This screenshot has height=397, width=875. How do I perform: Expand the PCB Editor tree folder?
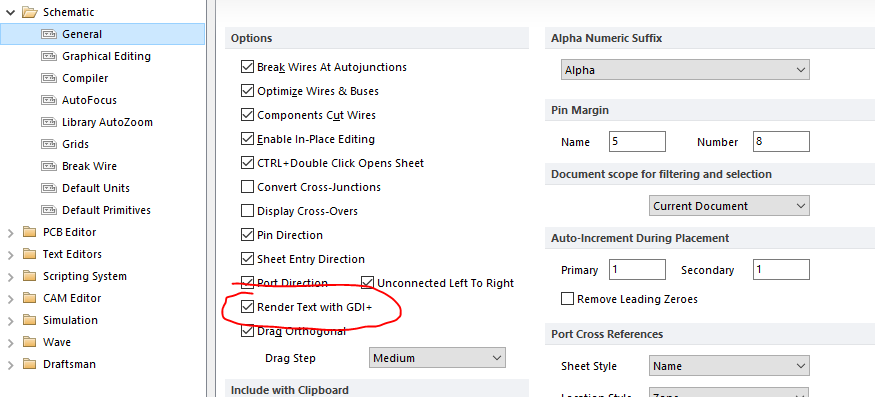click(x=11, y=233)
